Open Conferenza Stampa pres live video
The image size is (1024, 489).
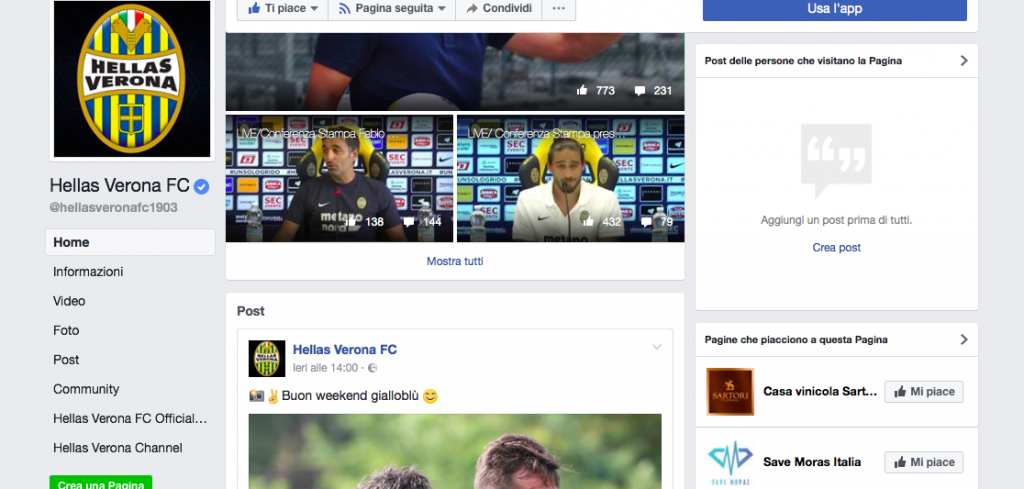[571, 178]
